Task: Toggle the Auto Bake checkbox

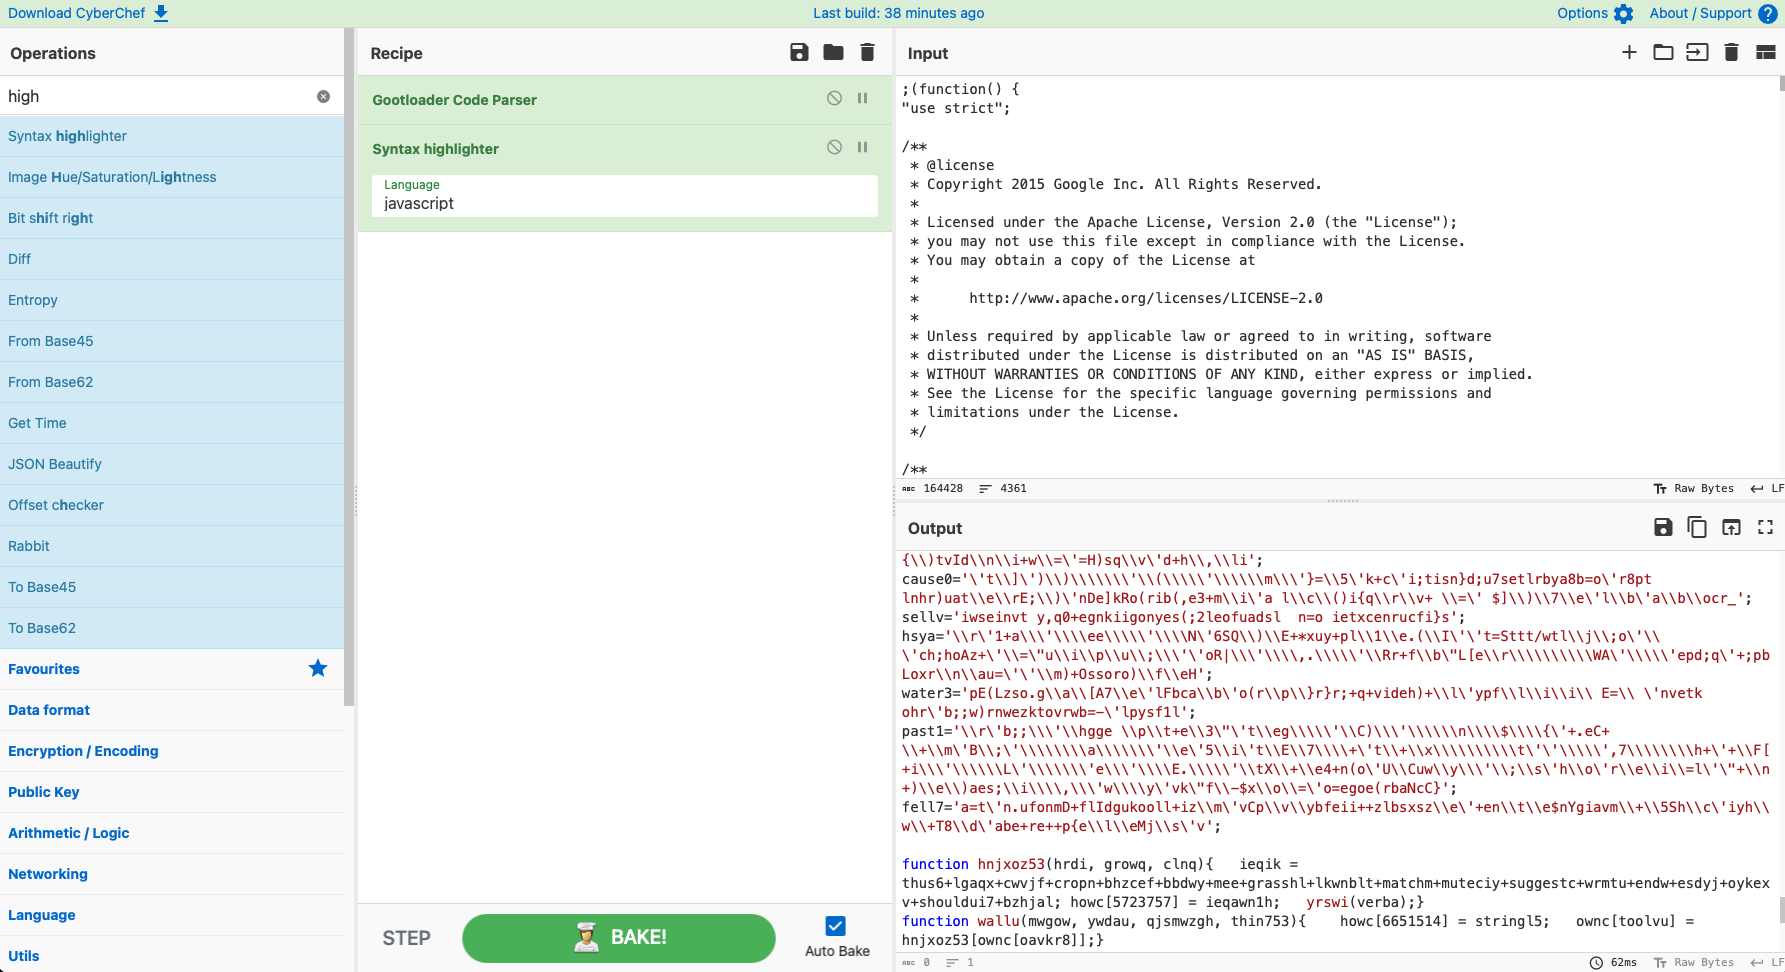Action: click(836, 926)
